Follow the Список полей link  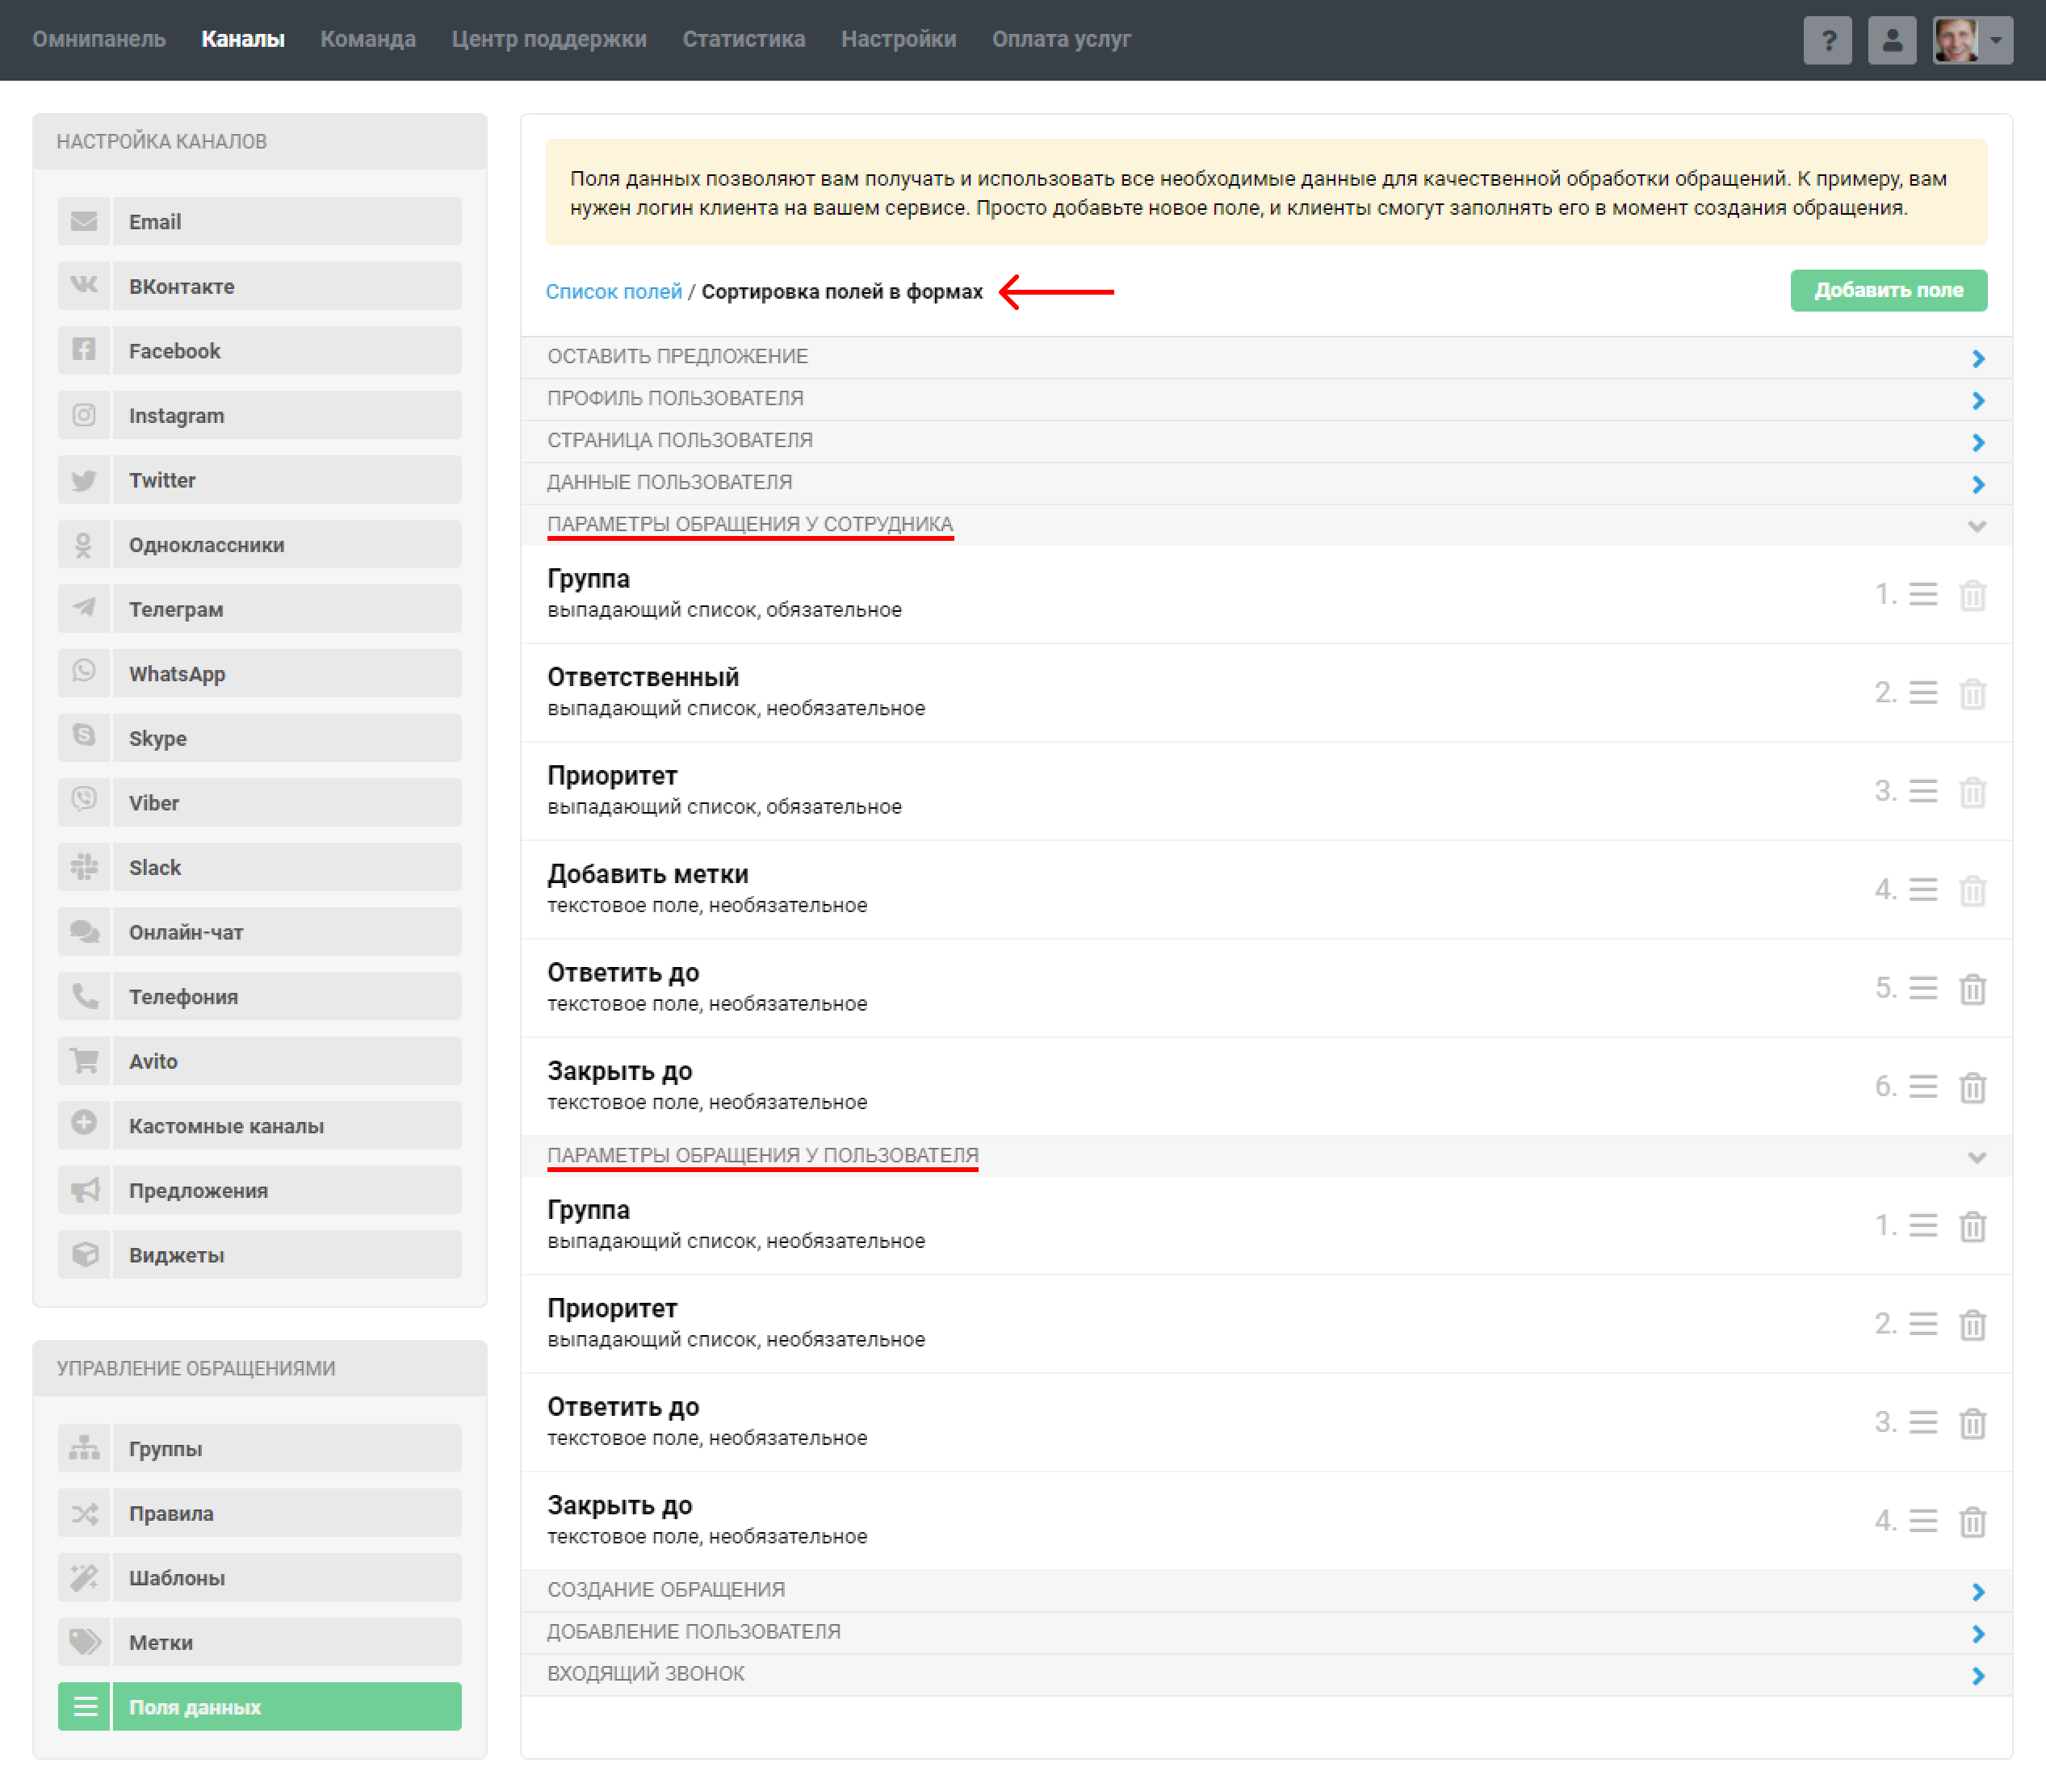[613, 291]
